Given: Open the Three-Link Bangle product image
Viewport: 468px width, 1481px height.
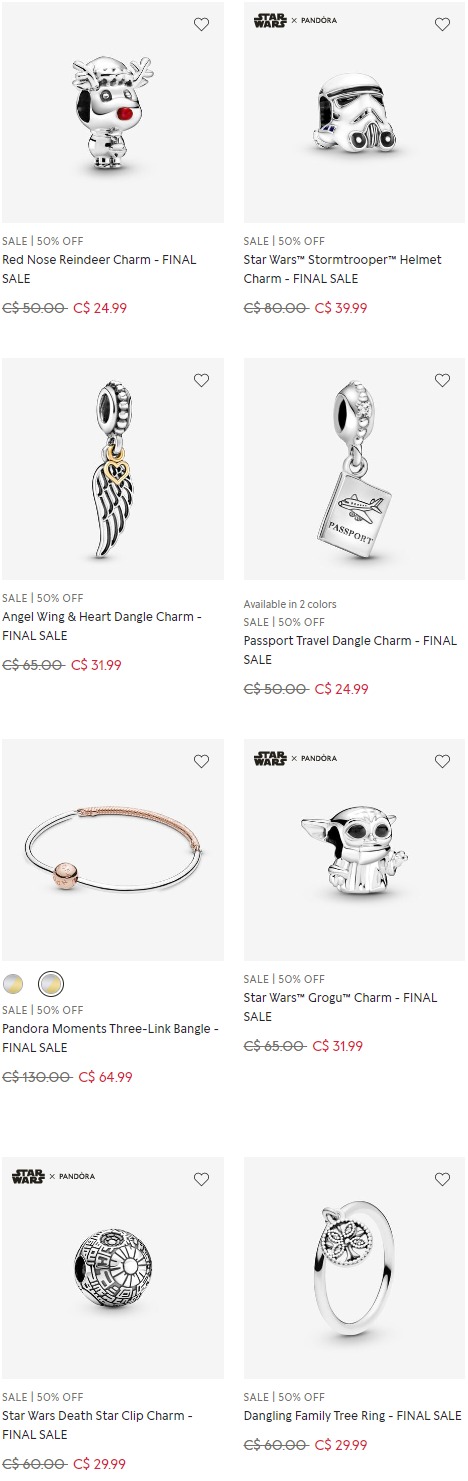Looking at the screenshot, I should click(113, 850).
